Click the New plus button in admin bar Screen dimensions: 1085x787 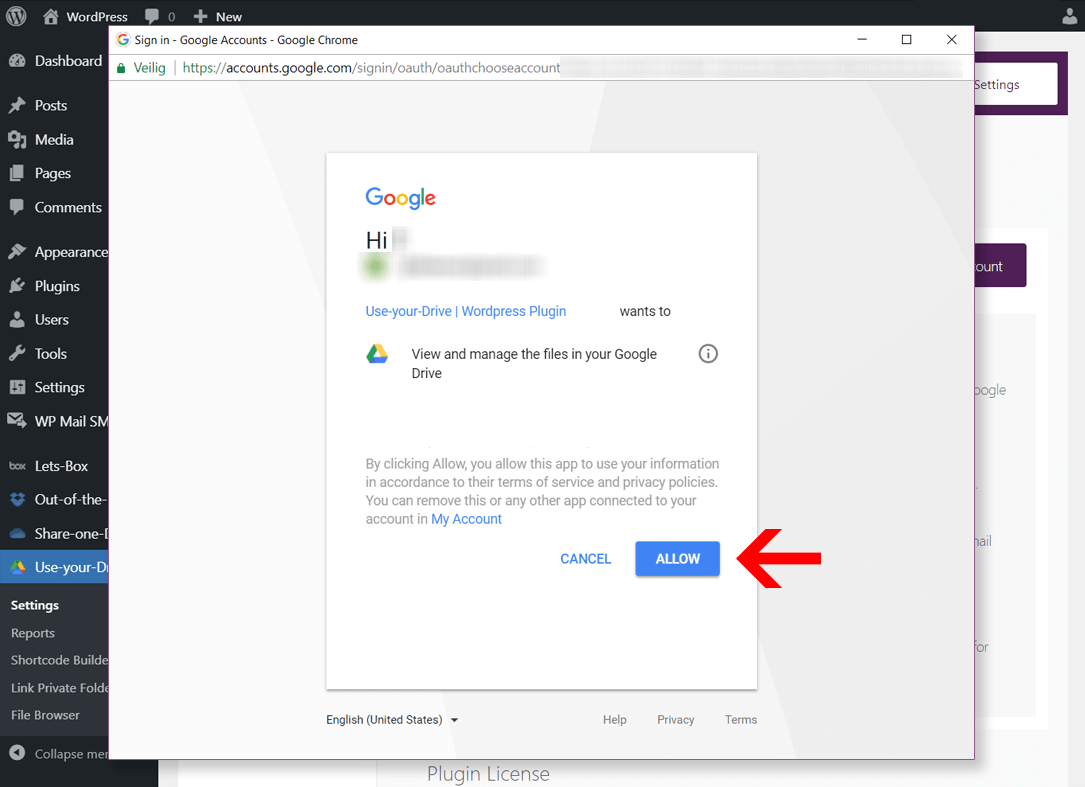pos(217,17)
